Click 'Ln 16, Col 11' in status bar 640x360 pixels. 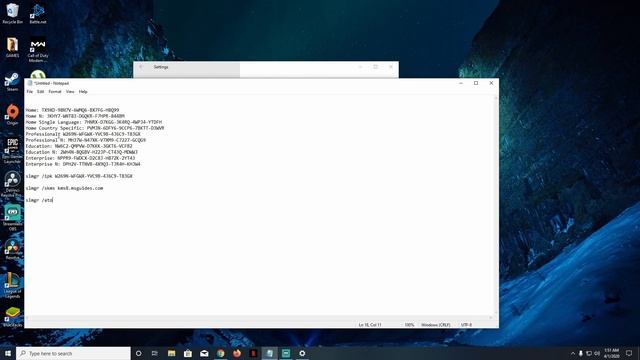click(x=370, y=325)
